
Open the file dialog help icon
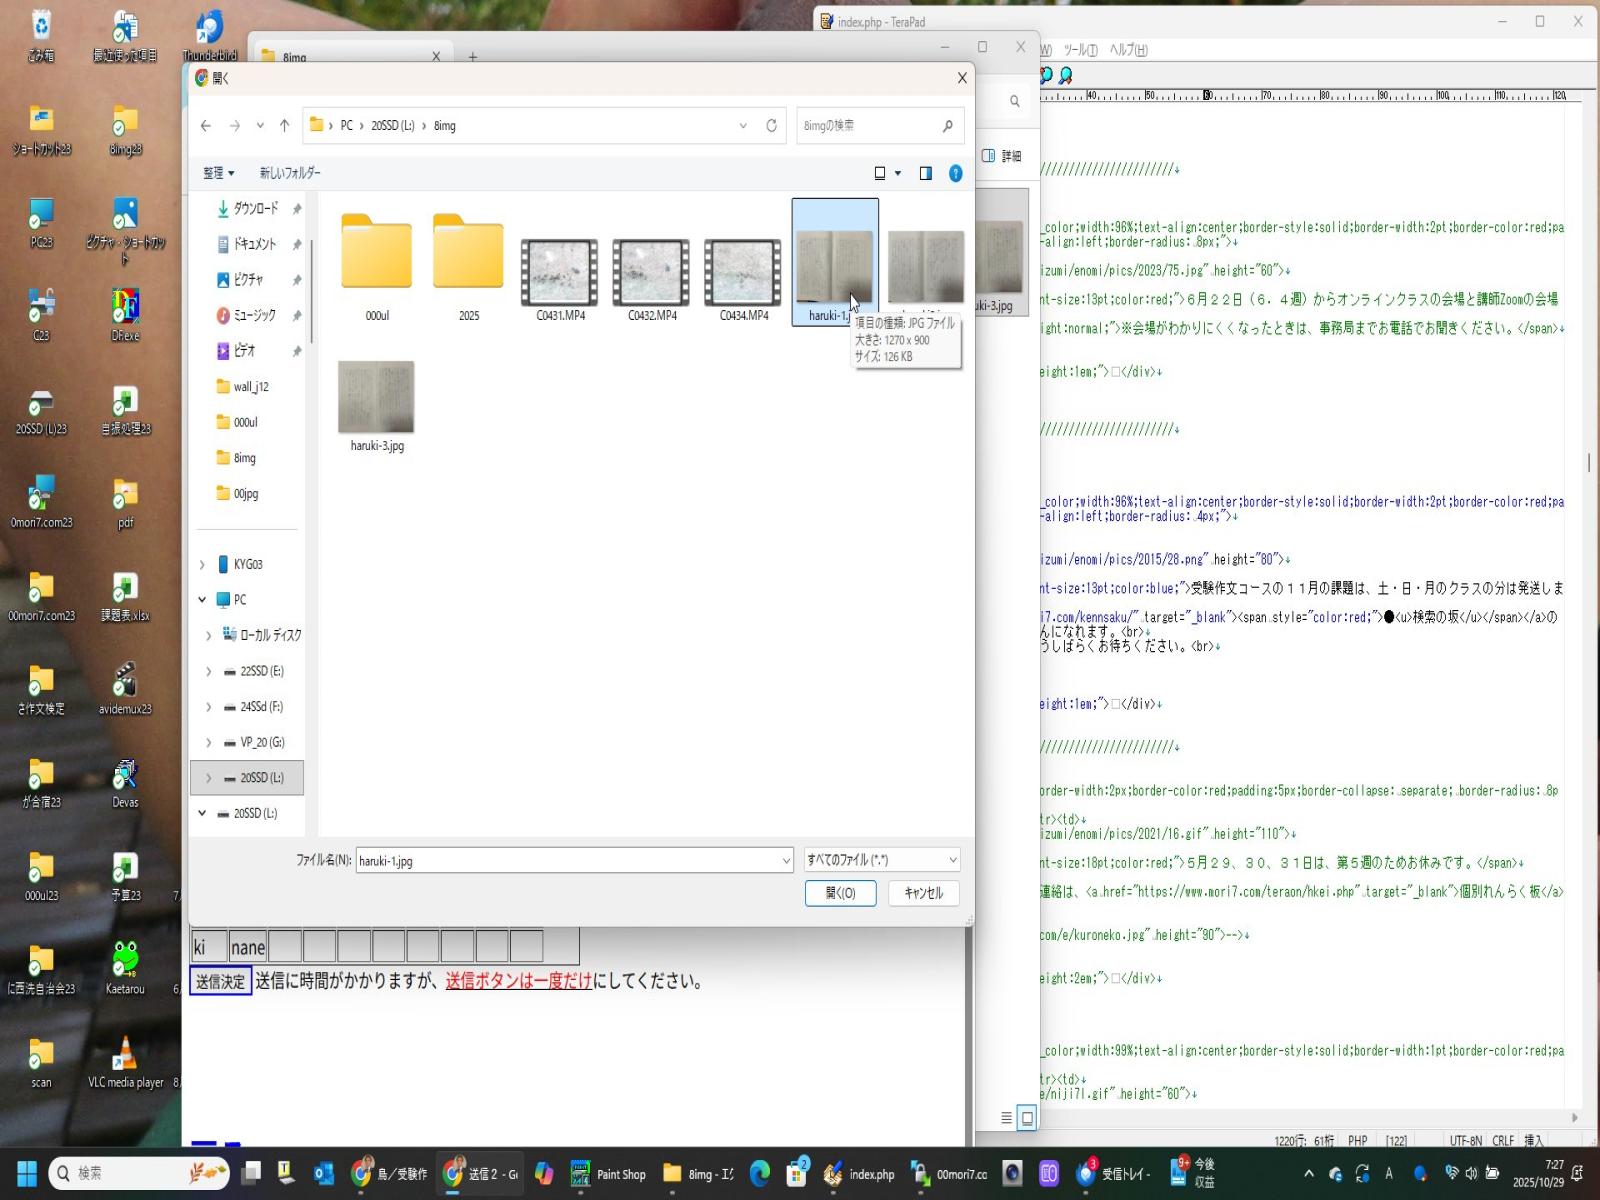pos(955,173)
